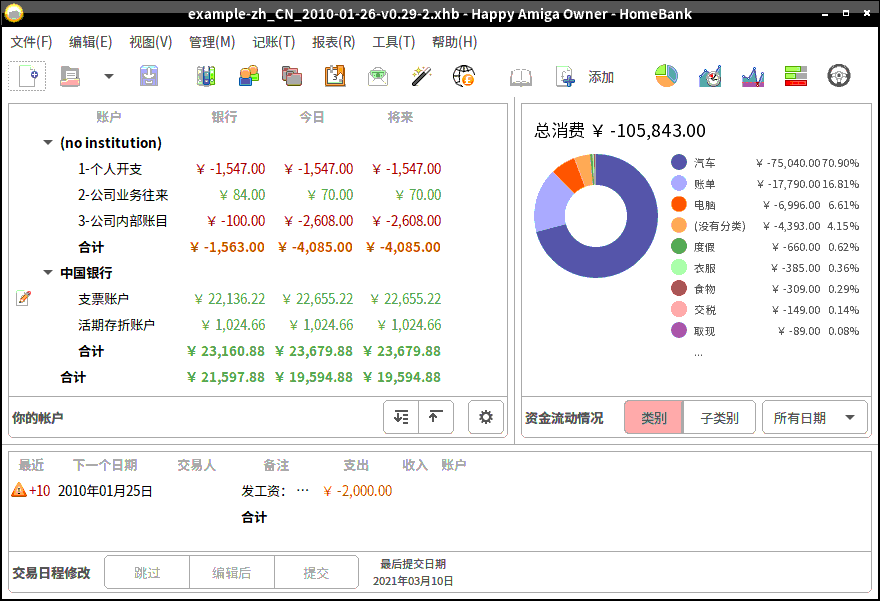Open the accounts manager toolbar icon
The height and width of the screenshot is (601, 880).
206,76
